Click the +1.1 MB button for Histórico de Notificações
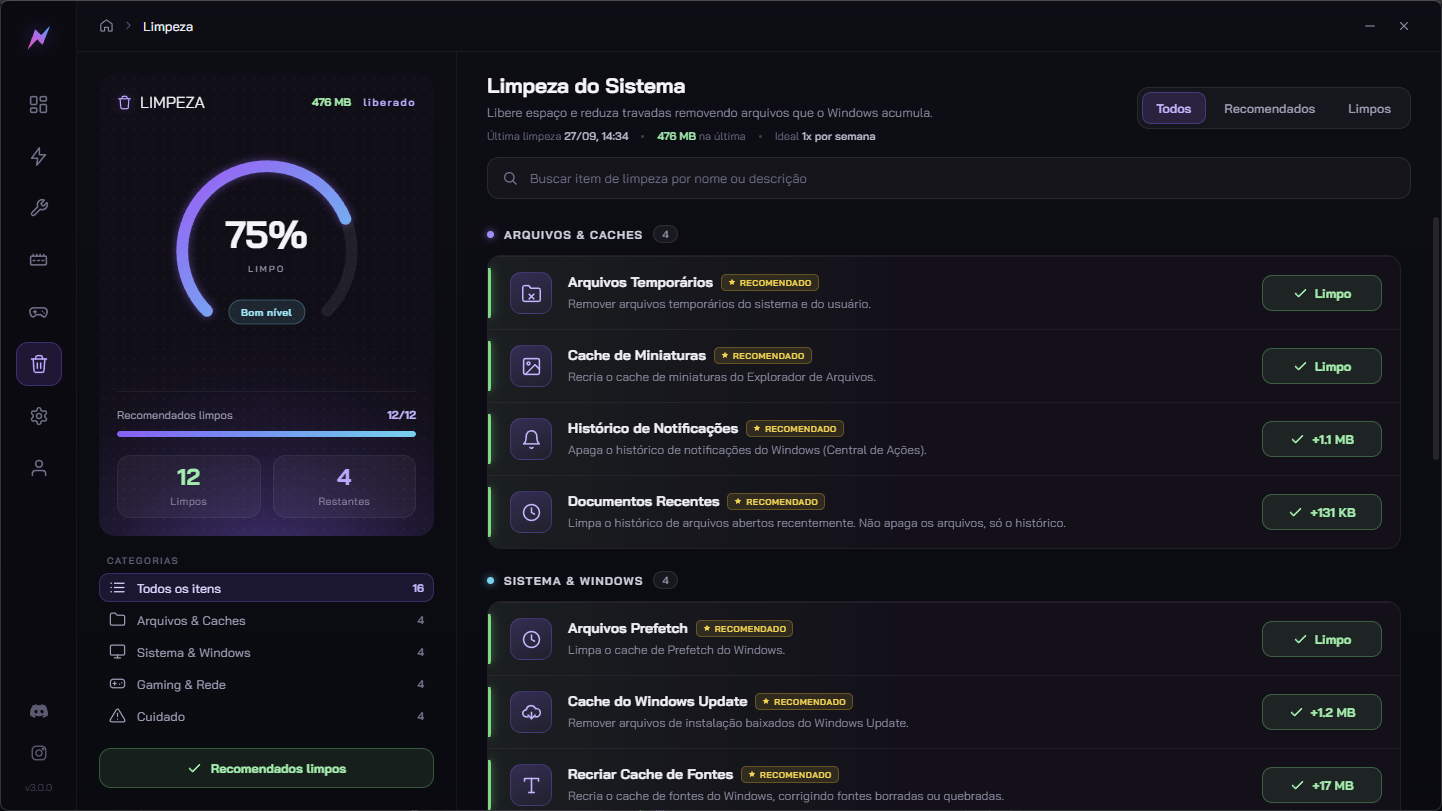Image resolution: width=1442 pixels, height=811 pixels. click(1322, 439)
